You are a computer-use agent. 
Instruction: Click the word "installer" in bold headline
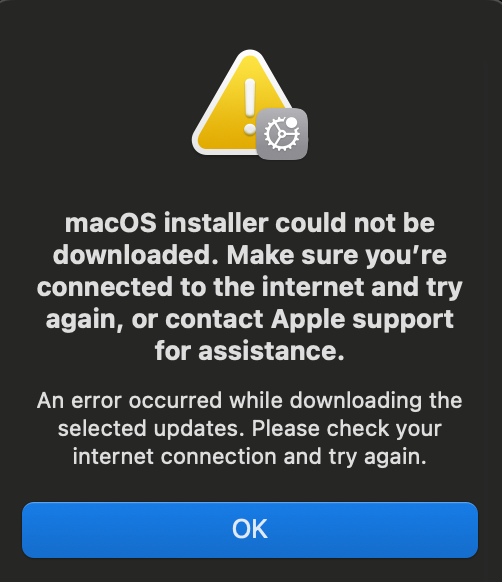click(x=216, y=223)
